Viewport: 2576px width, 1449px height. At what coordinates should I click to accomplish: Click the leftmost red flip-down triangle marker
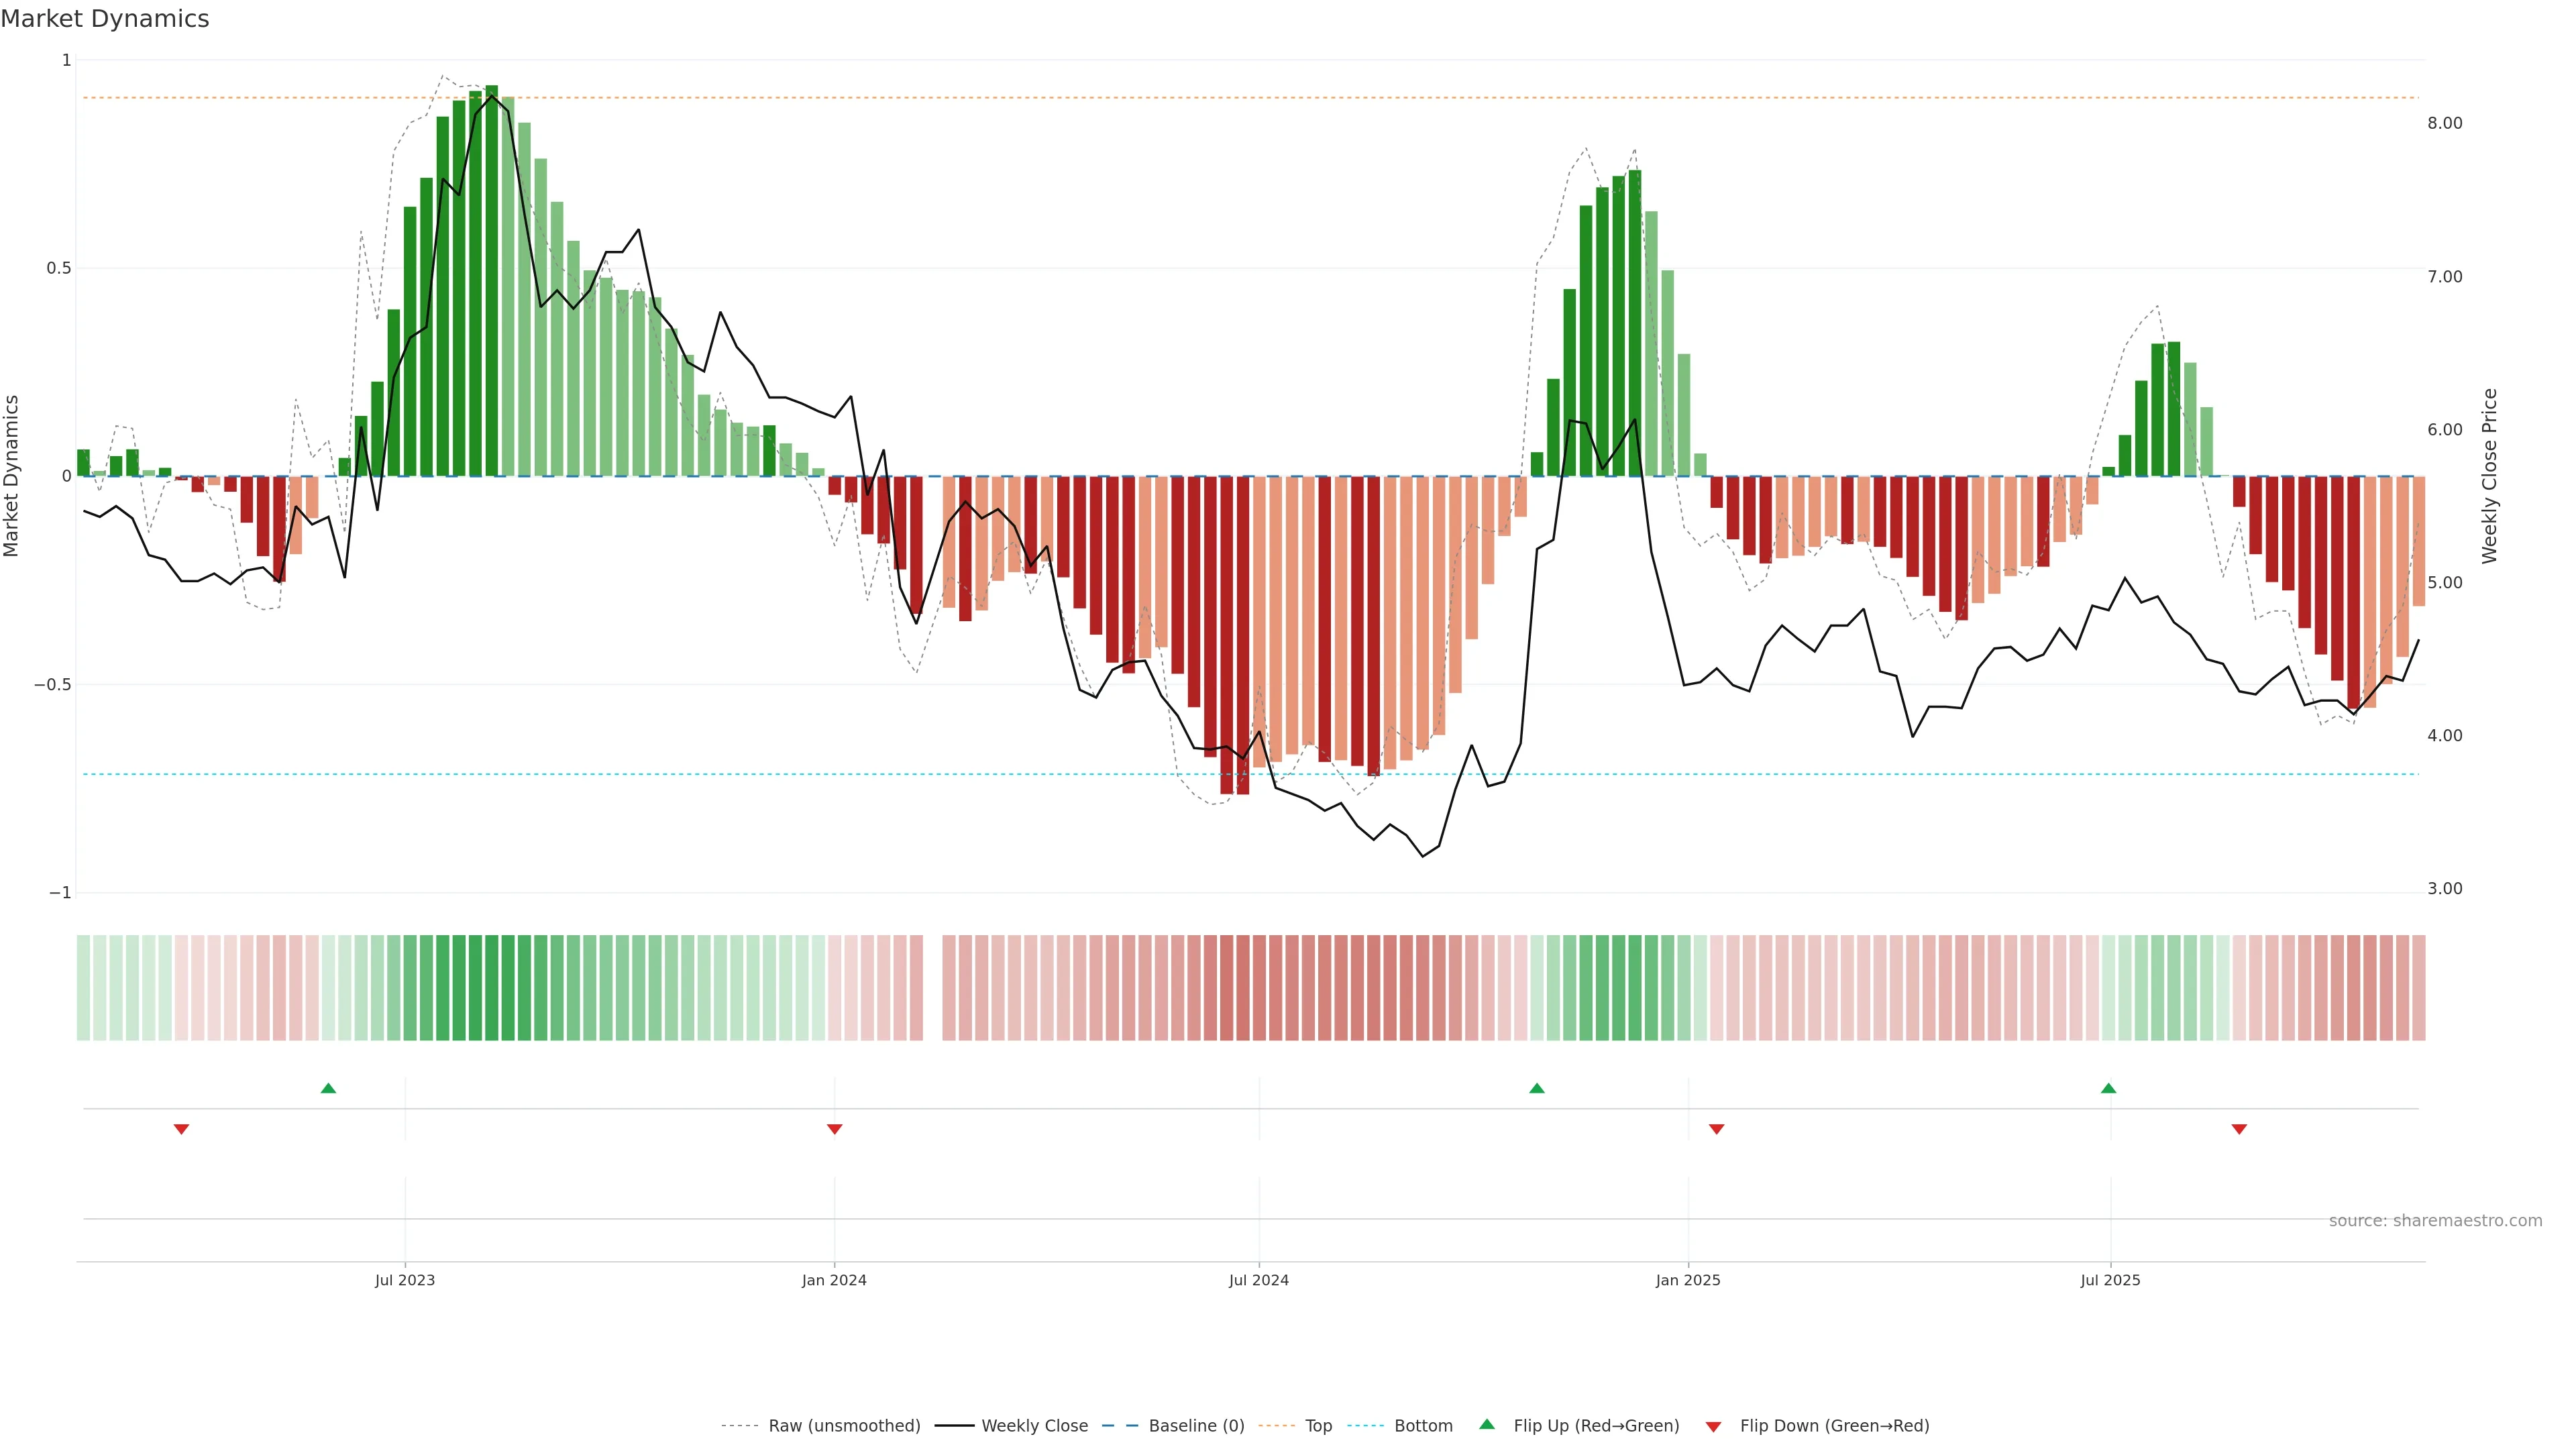[181, 1129]
